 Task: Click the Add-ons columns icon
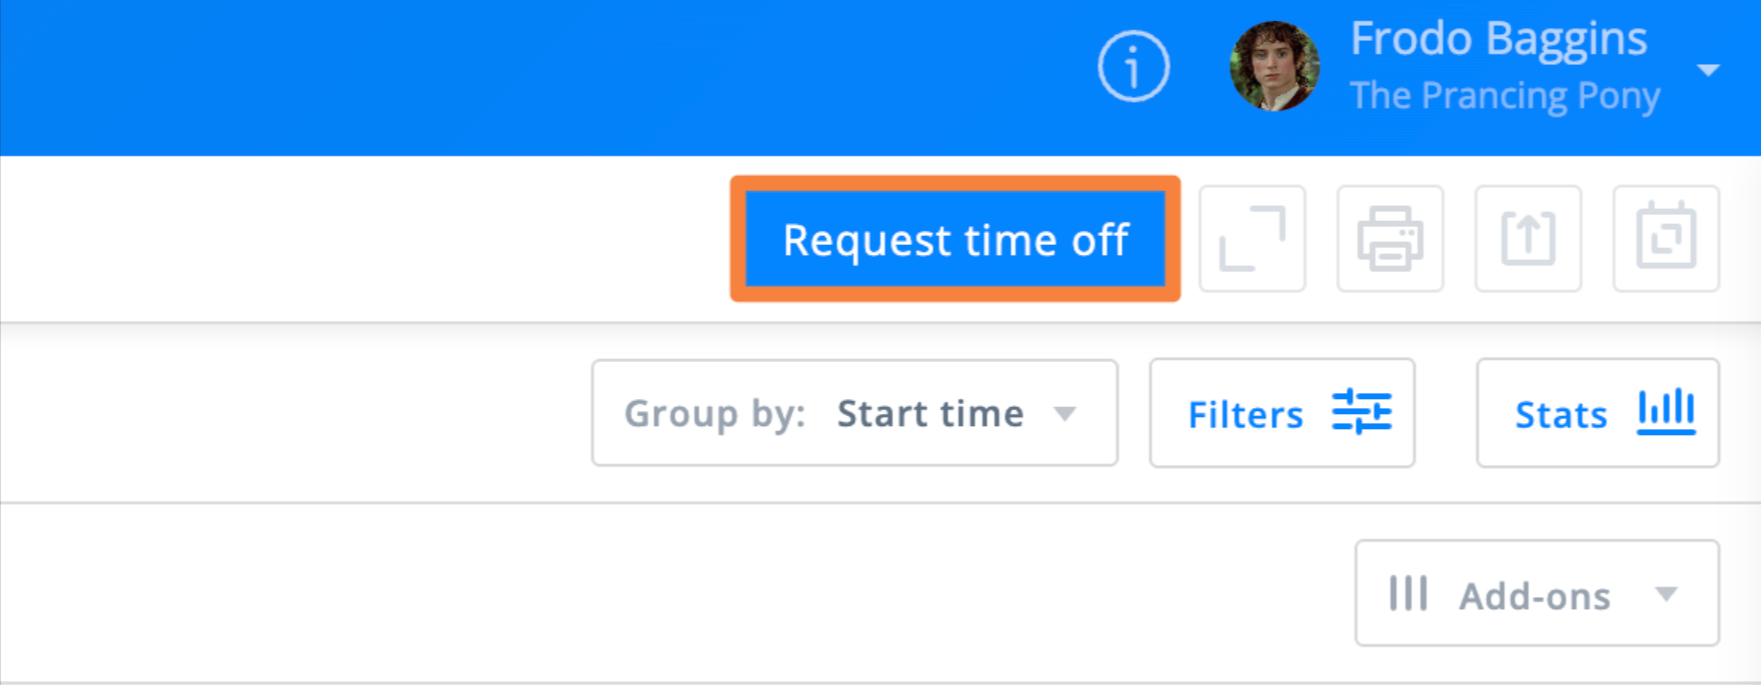tap(1408, 593)
